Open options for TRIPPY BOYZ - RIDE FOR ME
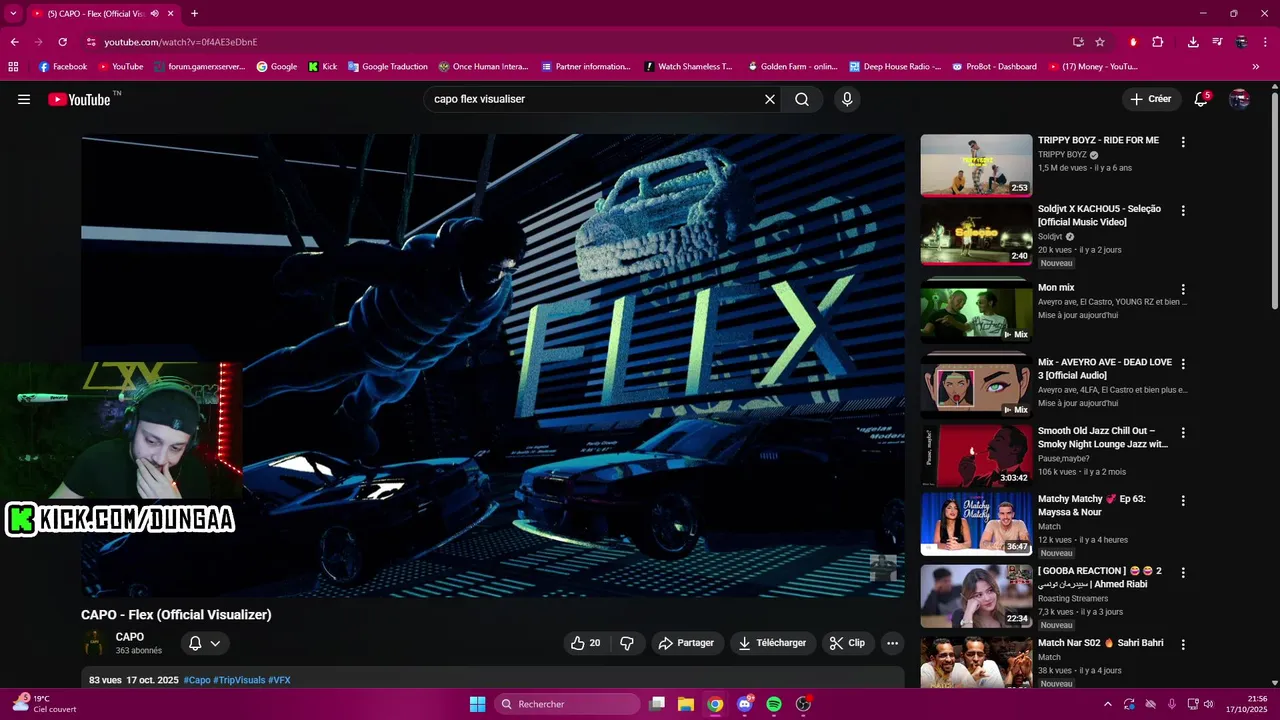The height and width of the screenshot is (720, 1280). [1183, 142]
